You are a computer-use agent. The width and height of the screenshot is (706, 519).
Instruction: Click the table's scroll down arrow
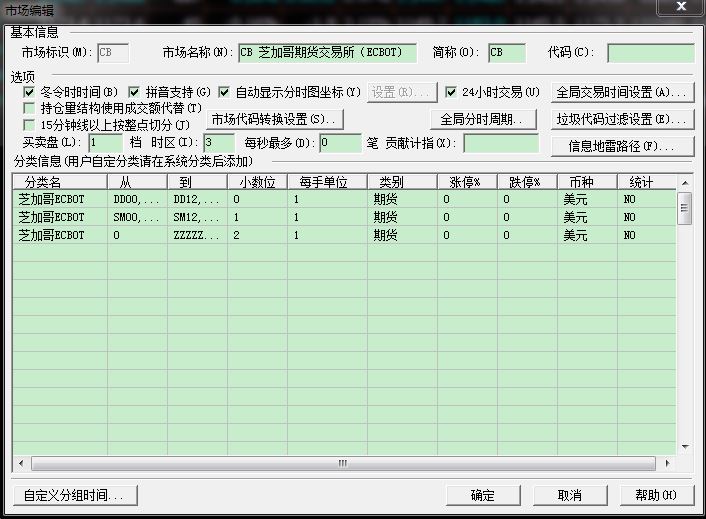click(685, 447)
